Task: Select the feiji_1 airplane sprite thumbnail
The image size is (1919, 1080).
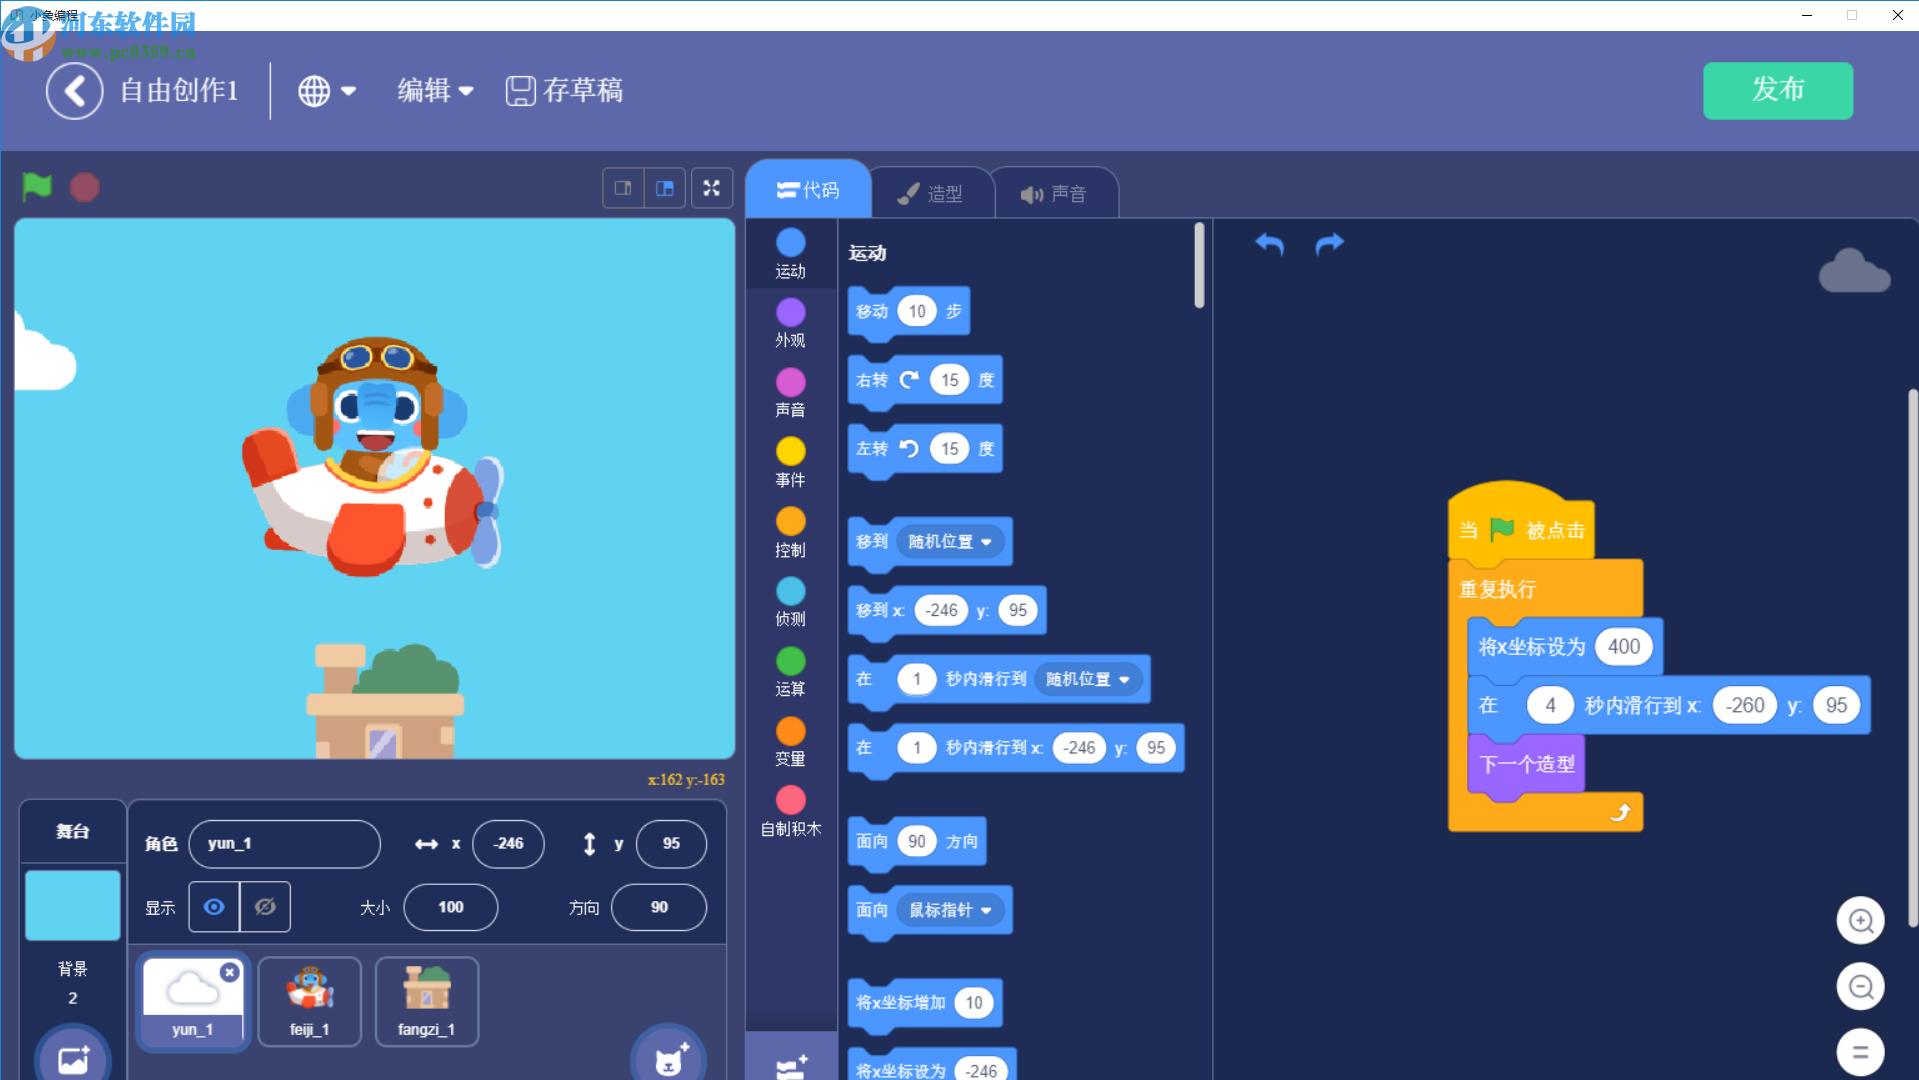Action: (309, 1001)
